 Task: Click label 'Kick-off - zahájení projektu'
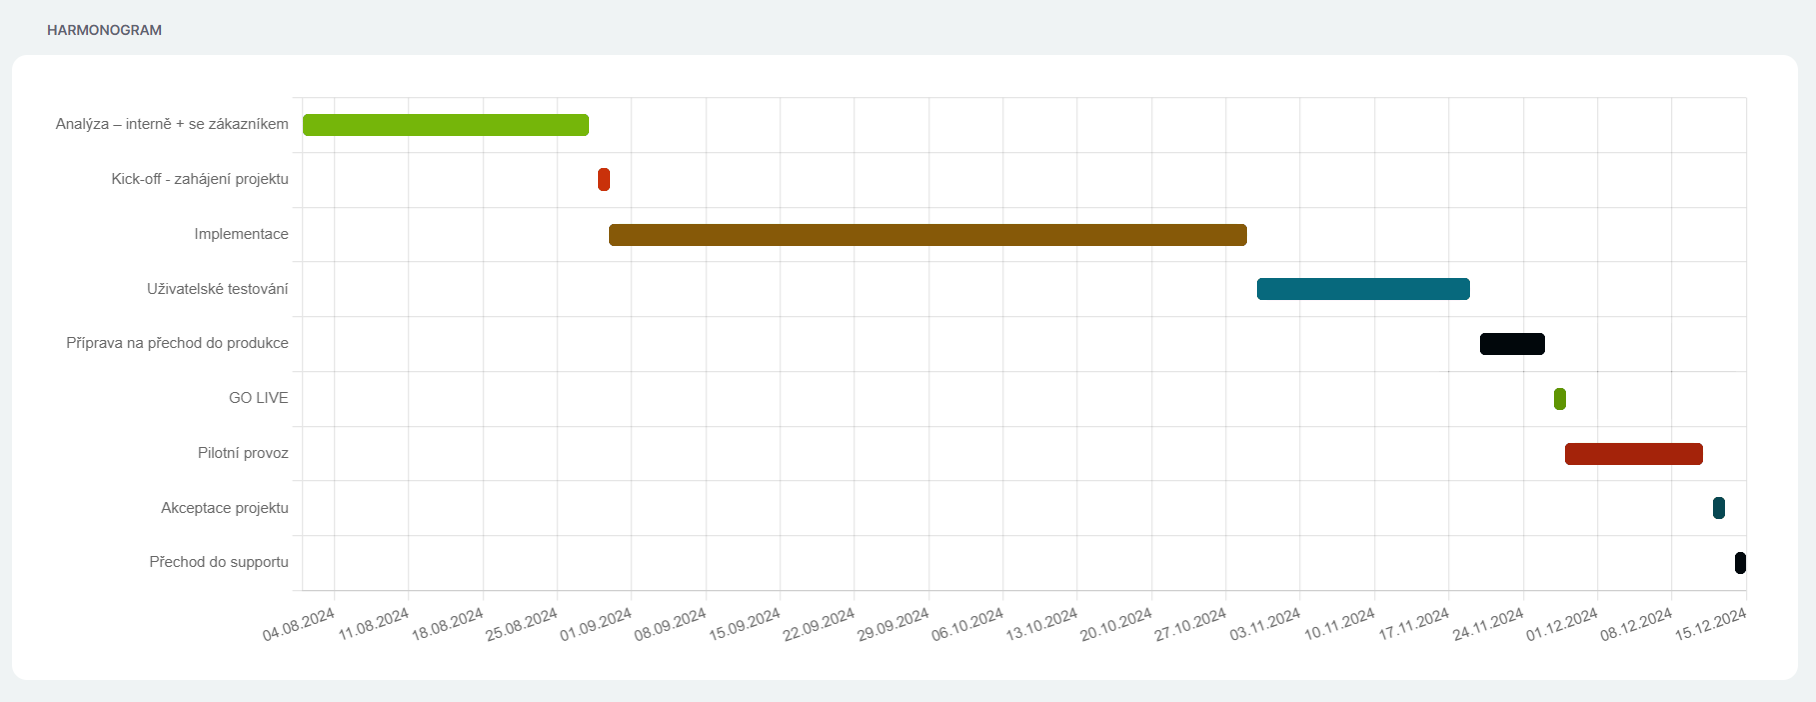(x=200, y=179)
